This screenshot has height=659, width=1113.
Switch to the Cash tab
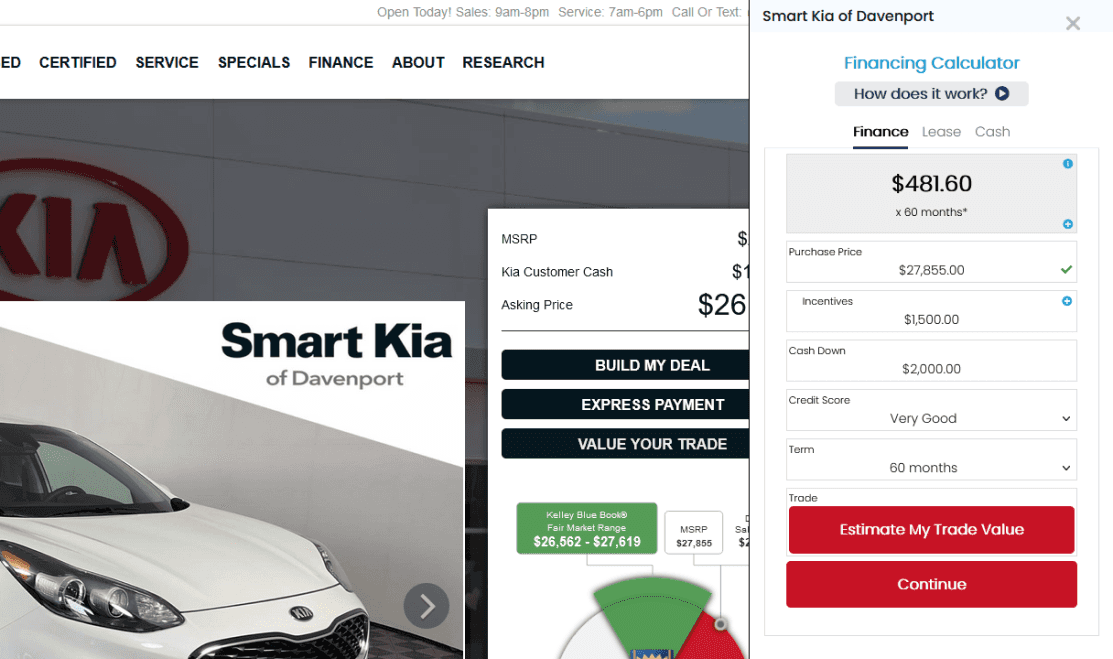tap(992, 131)
